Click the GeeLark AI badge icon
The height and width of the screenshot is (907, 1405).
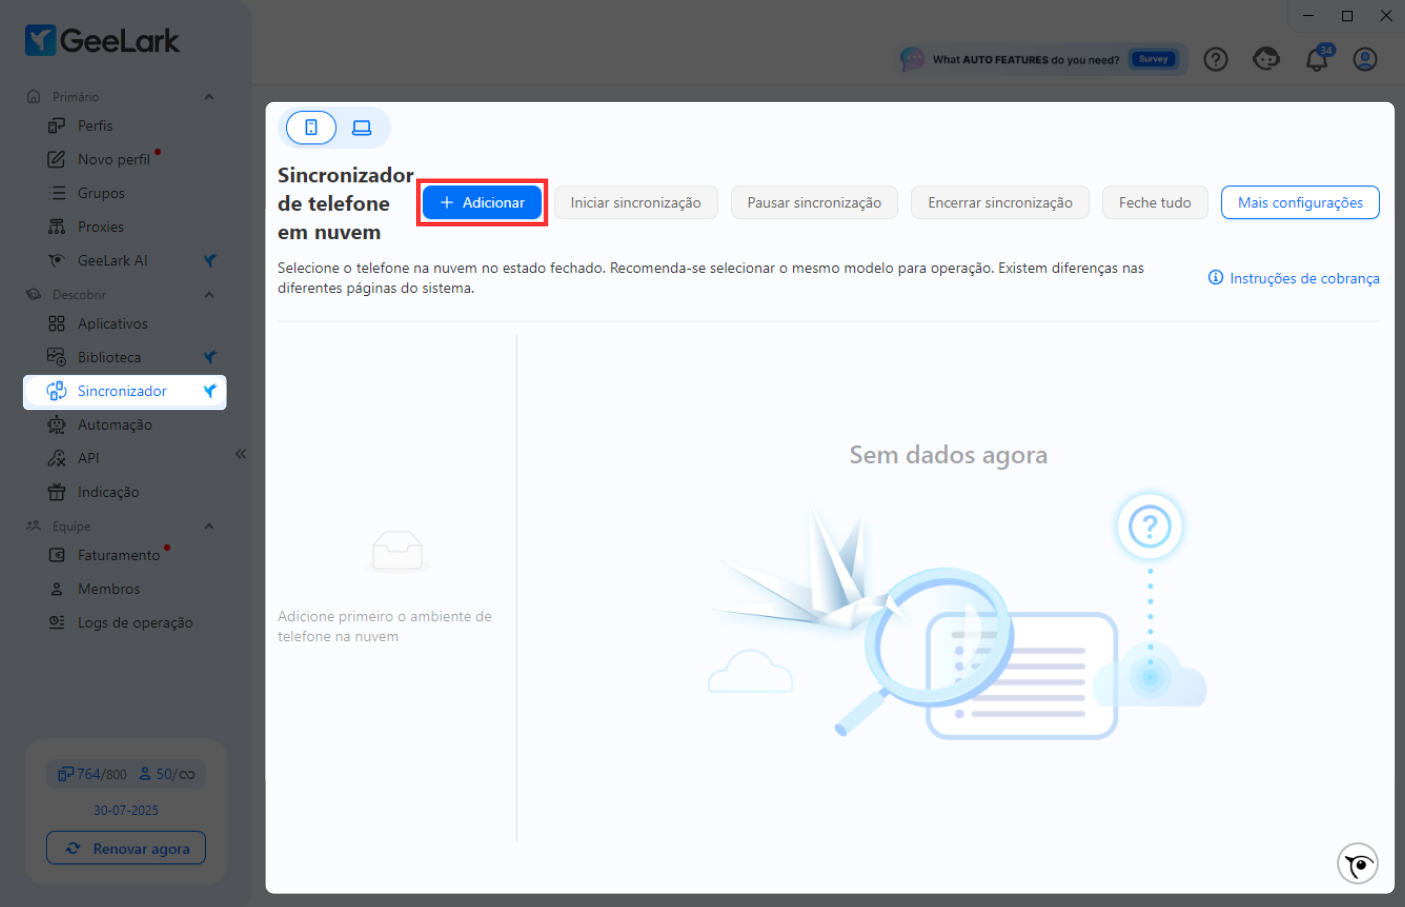(x=210, y=260)
